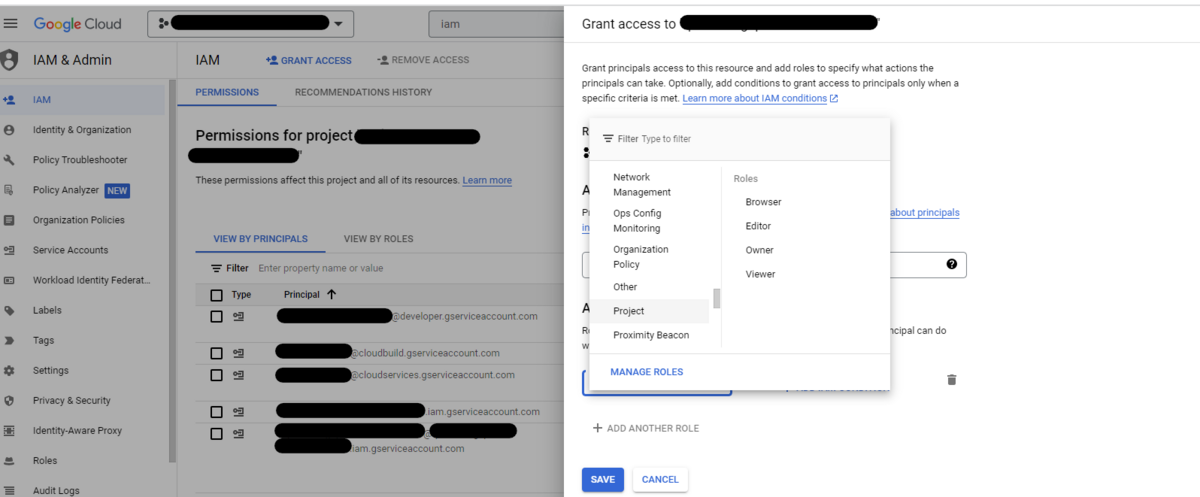Open Learn more about IAM conditions link
The height and width of the screenshot is (497, 1200).
pyautogui.click(x=760, y=99)
